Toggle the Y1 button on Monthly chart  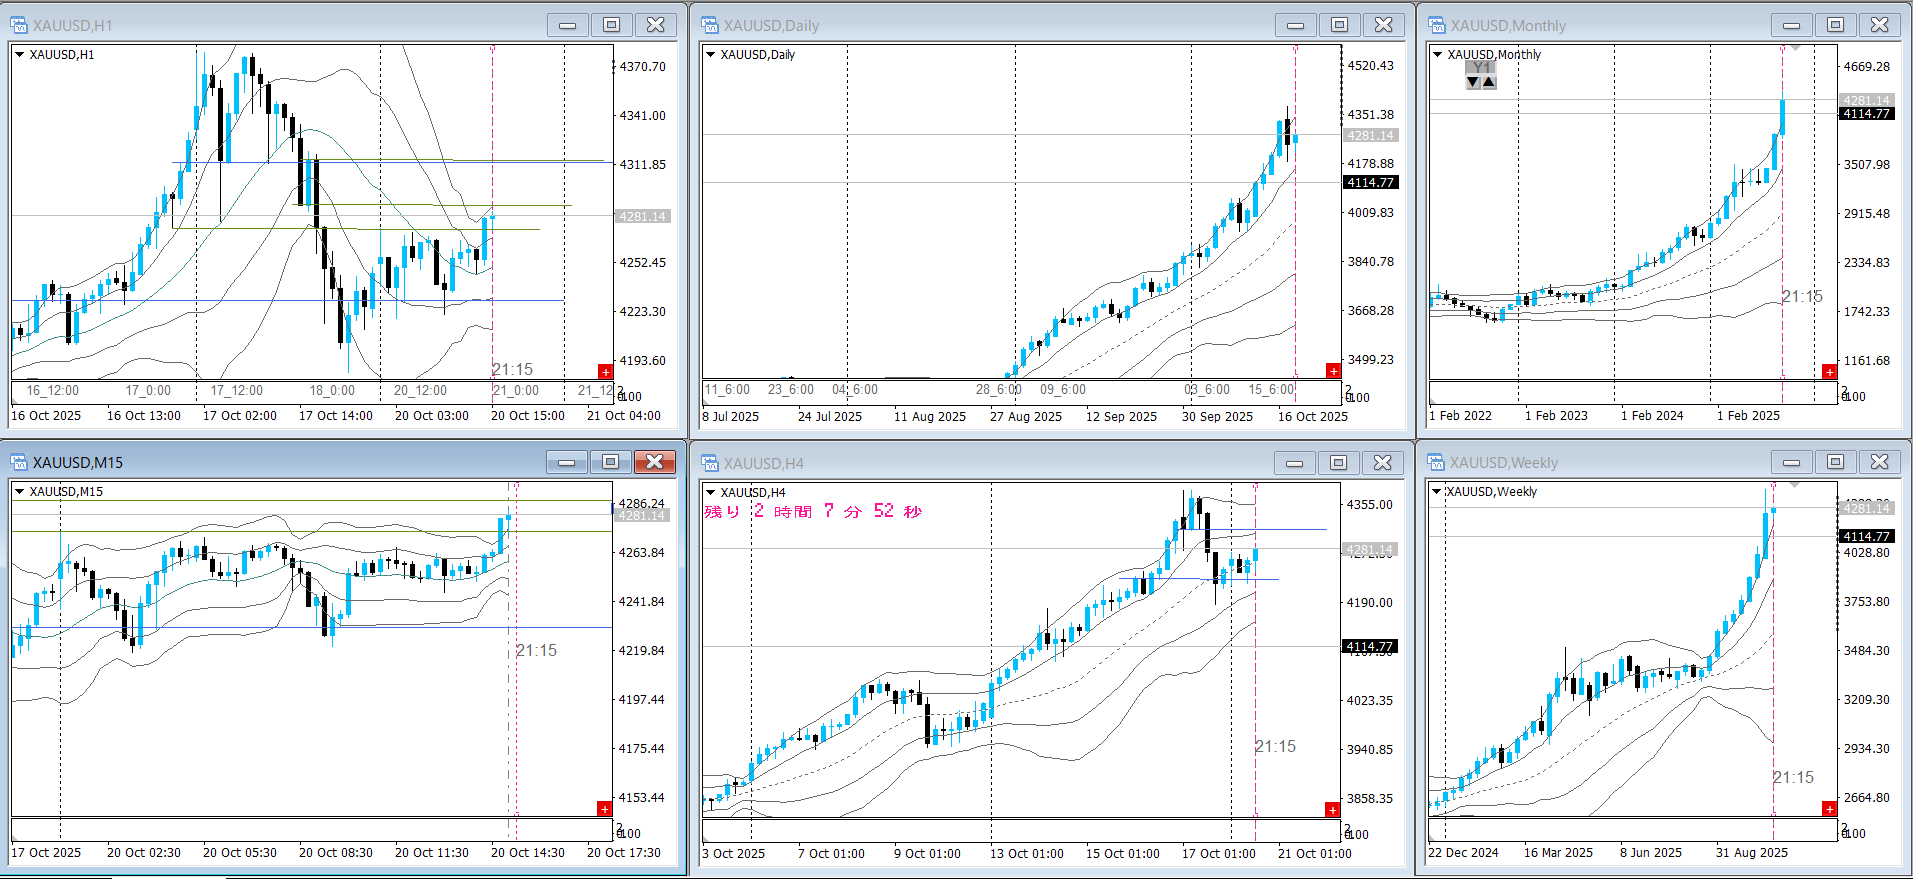coord(1481,67)
